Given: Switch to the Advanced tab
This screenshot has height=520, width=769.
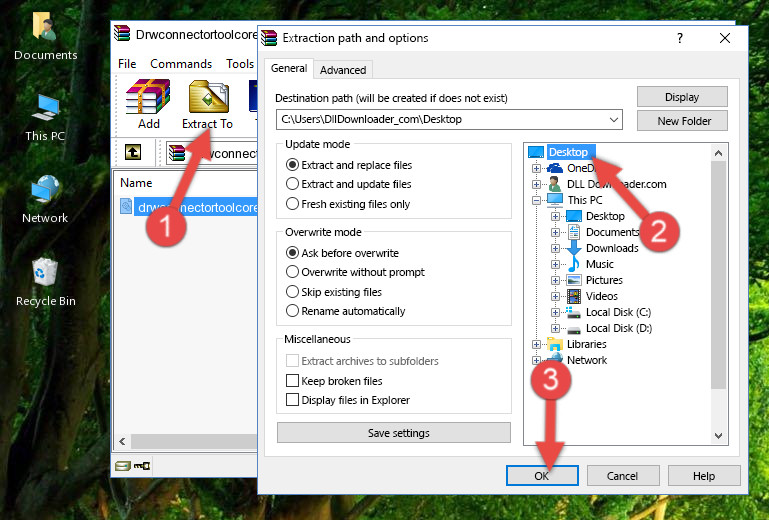Looking at the screenshot, I should [343, 70].
